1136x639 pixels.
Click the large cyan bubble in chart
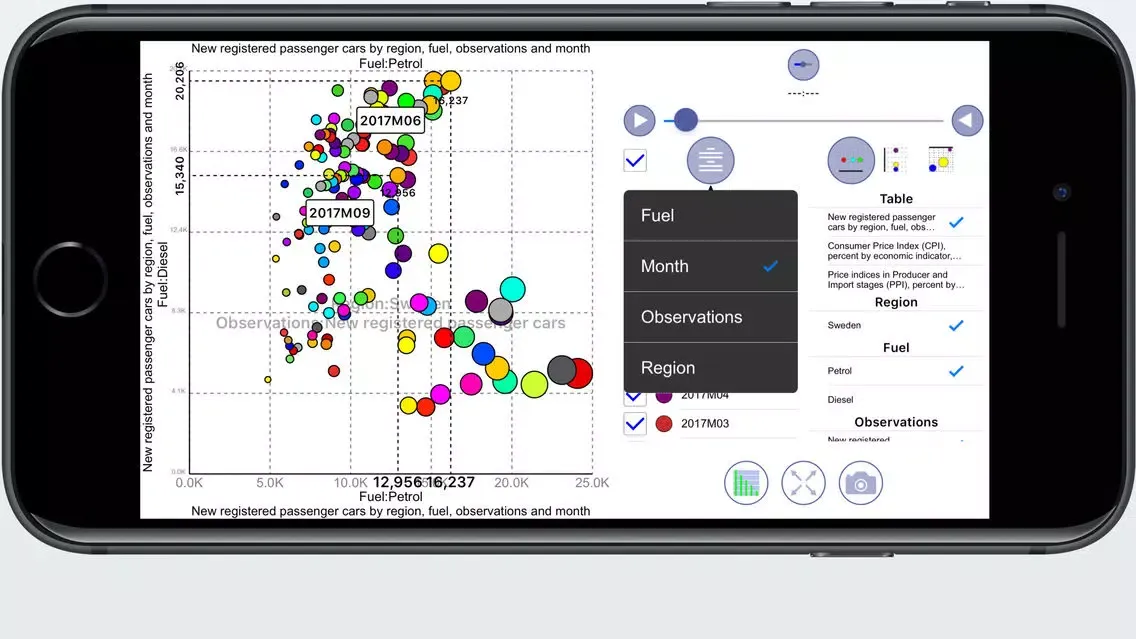512,289
